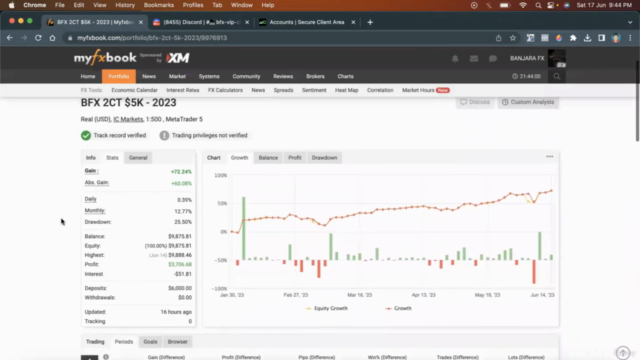The width and height of the screenshot is (640, 360).
Task: Open the Brokers nav item
Action: pos(315,76)
